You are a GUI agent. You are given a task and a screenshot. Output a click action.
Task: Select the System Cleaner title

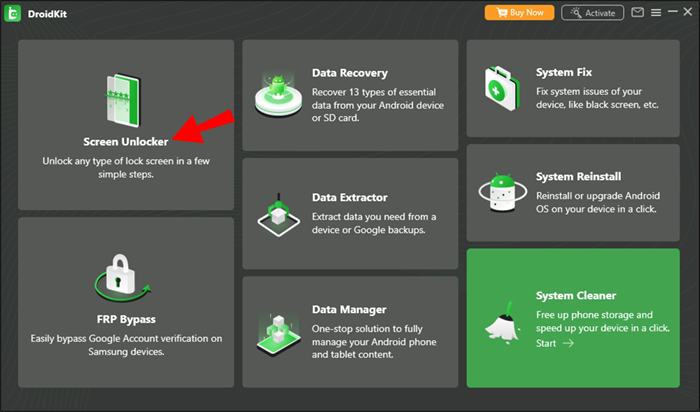tap(576, 295)
